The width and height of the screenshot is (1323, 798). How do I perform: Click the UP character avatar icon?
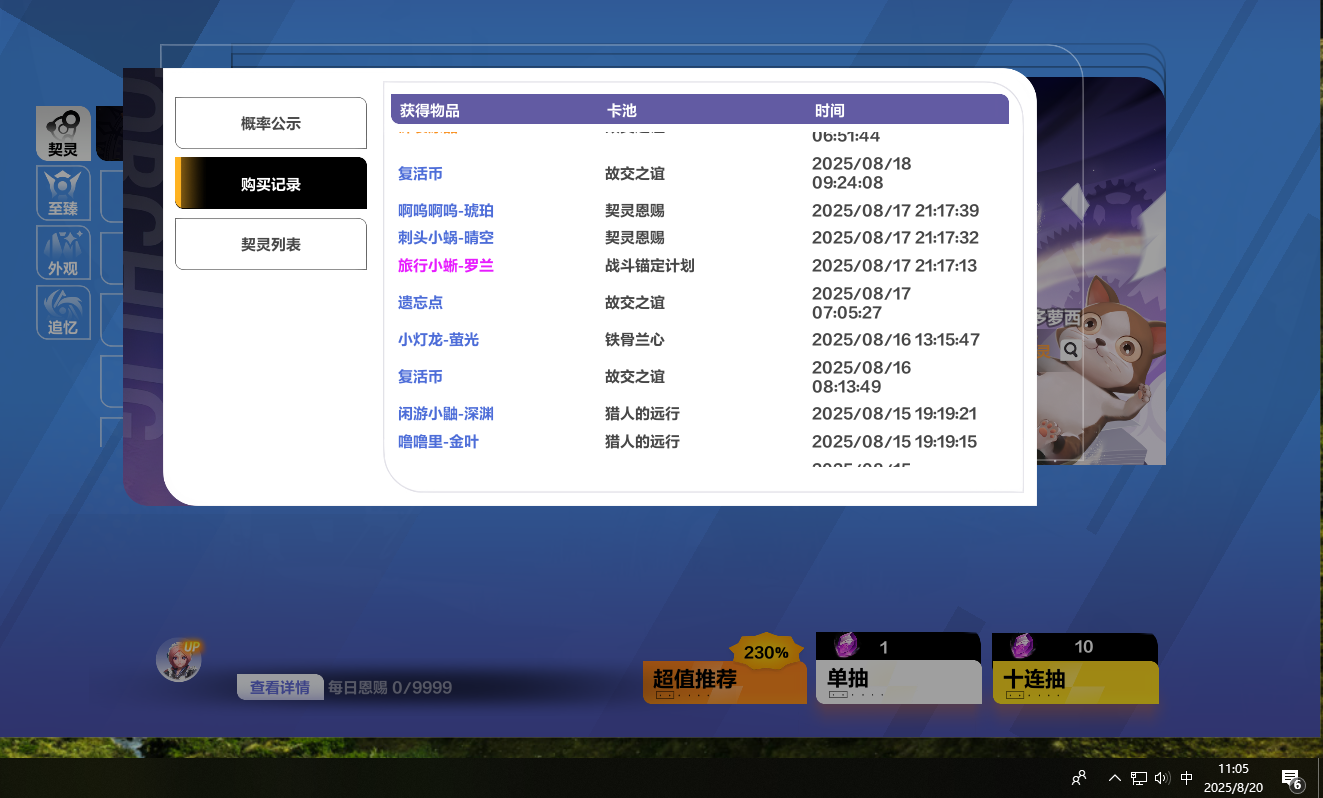pyautogui.click(x=179, y=660)
